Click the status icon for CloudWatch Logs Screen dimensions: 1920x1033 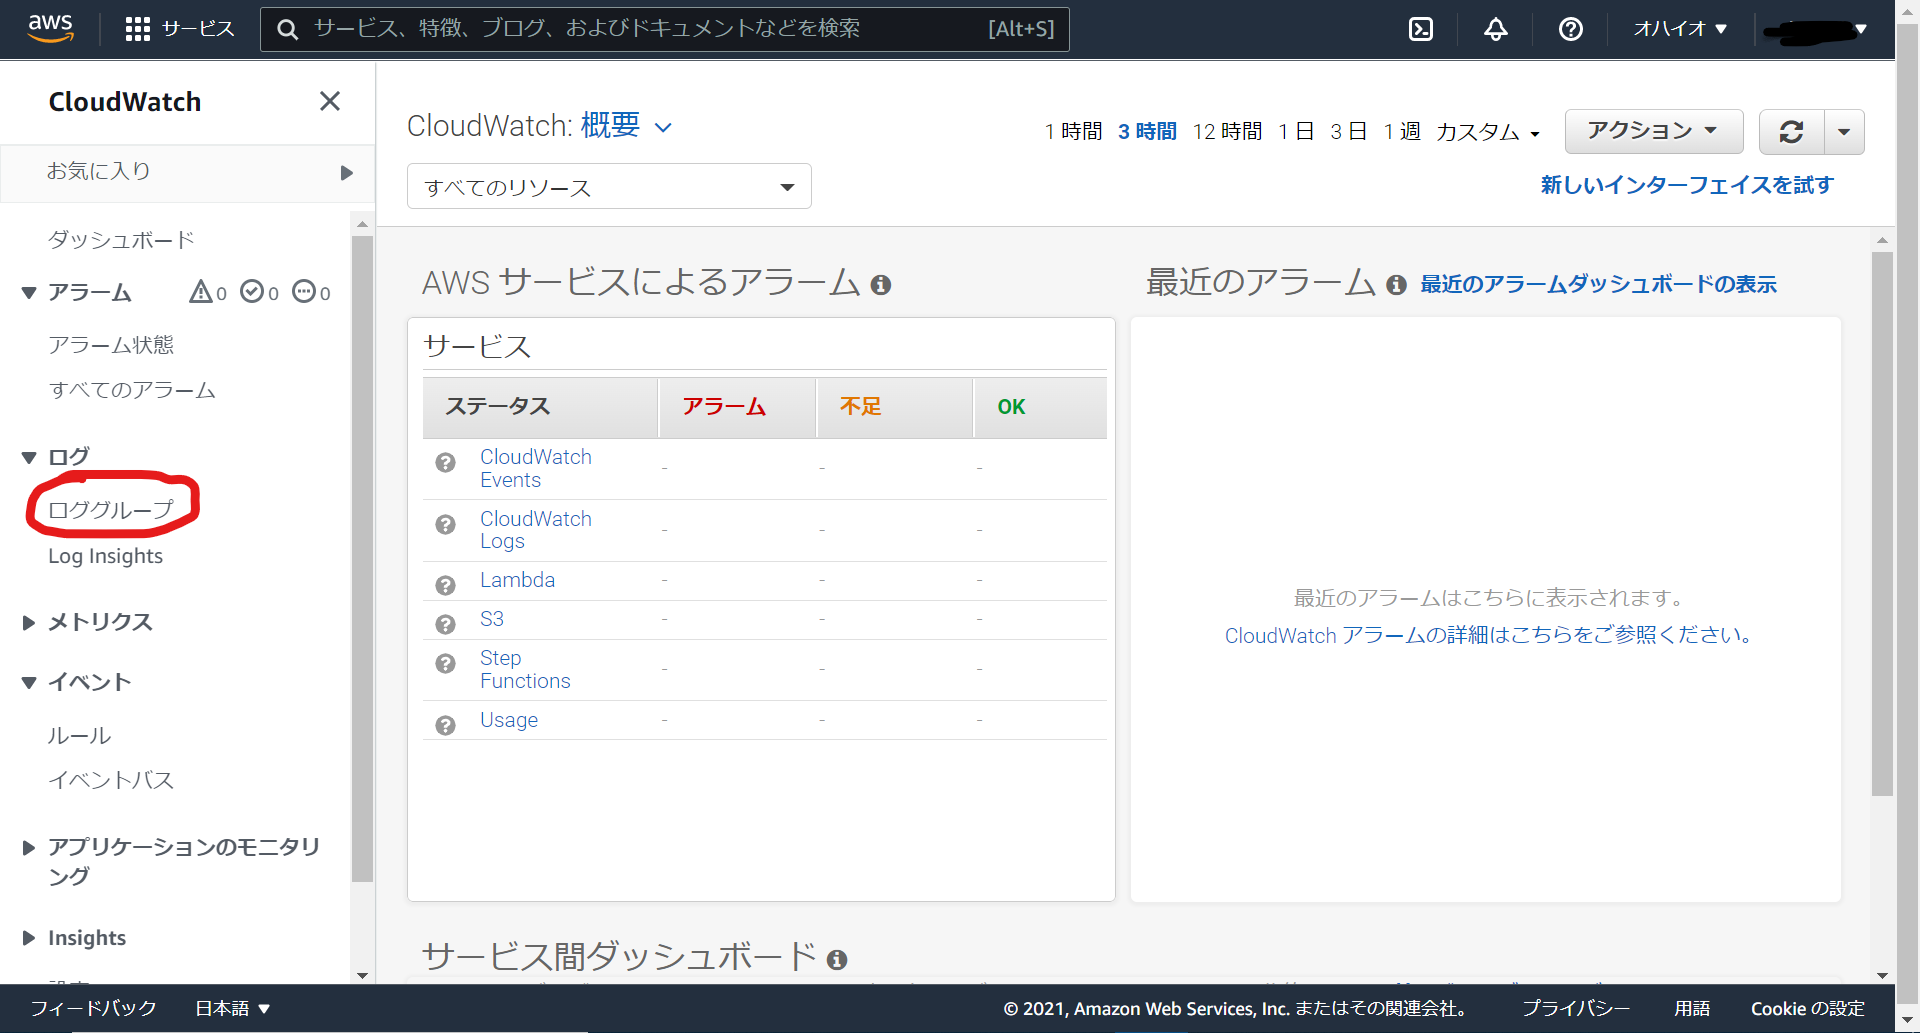[x=446, y=525]
